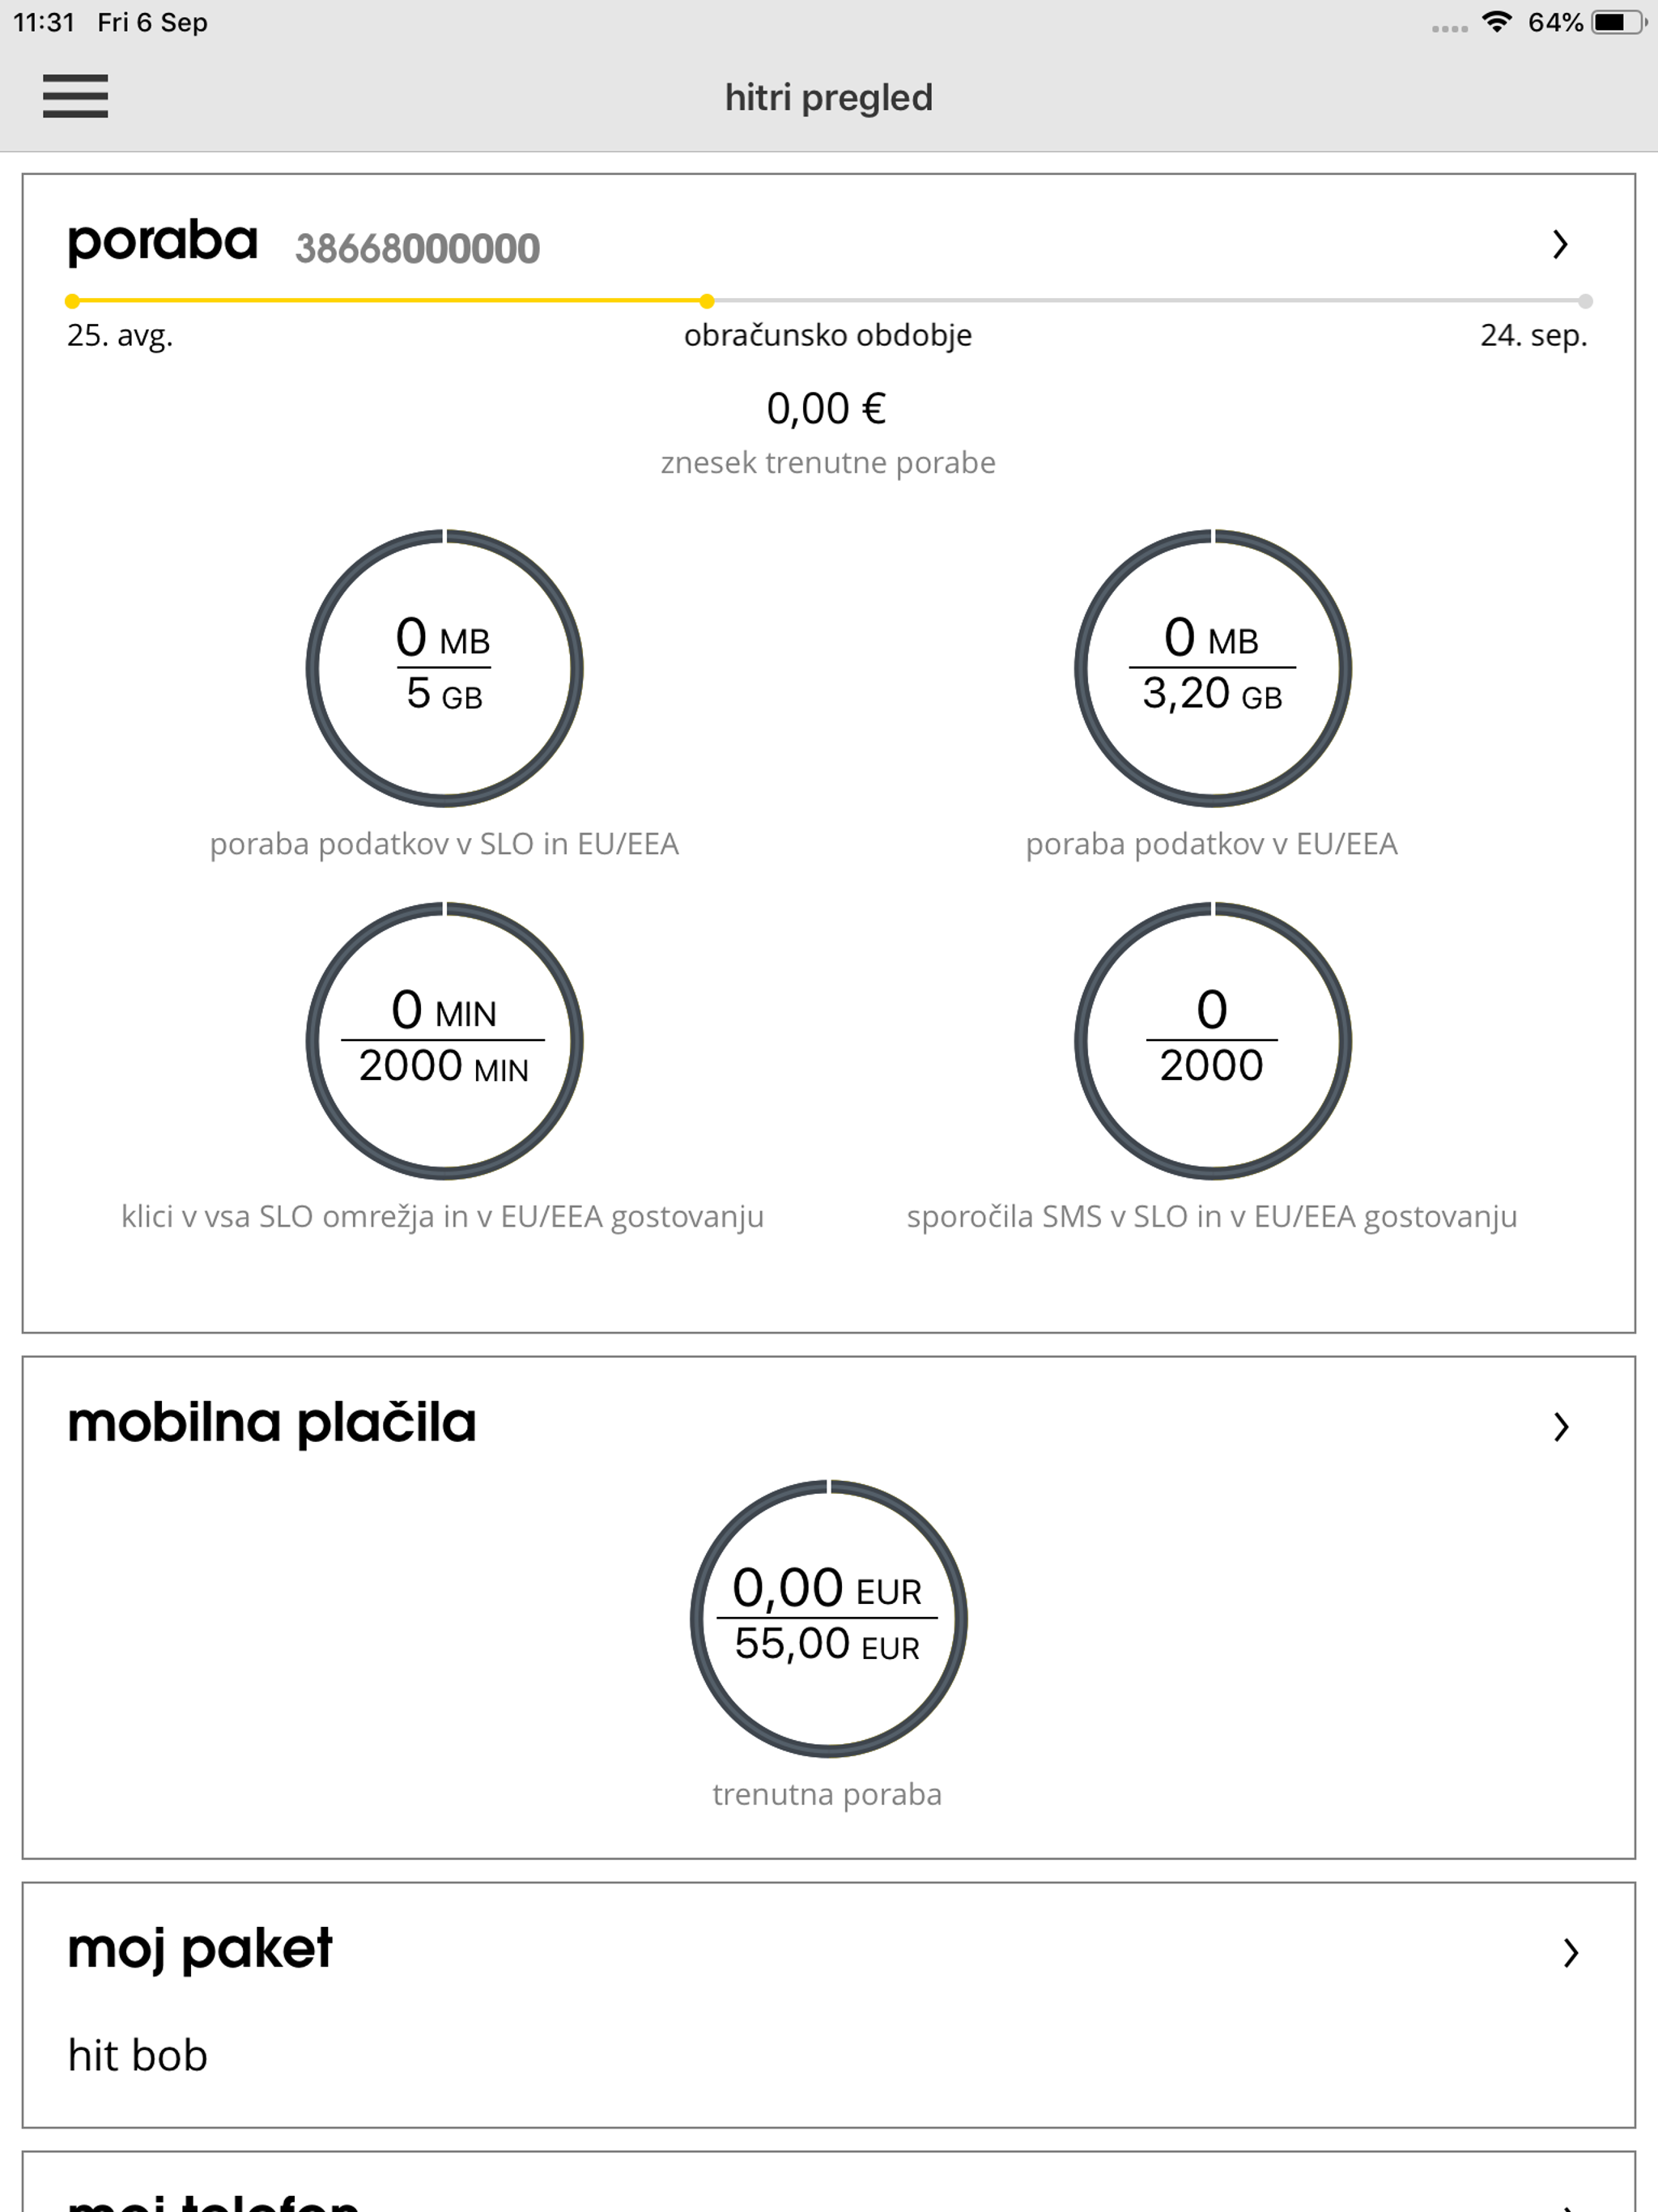
Task: Tap the 0,00 € current usage amount
Action: tap(826, 408)
